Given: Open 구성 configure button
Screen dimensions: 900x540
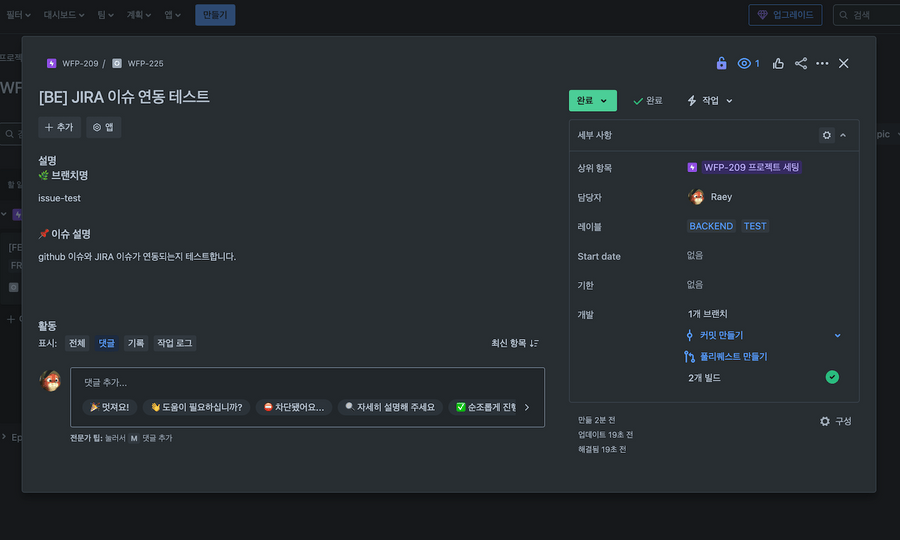Looking at the screenshot, I should 836,421.
